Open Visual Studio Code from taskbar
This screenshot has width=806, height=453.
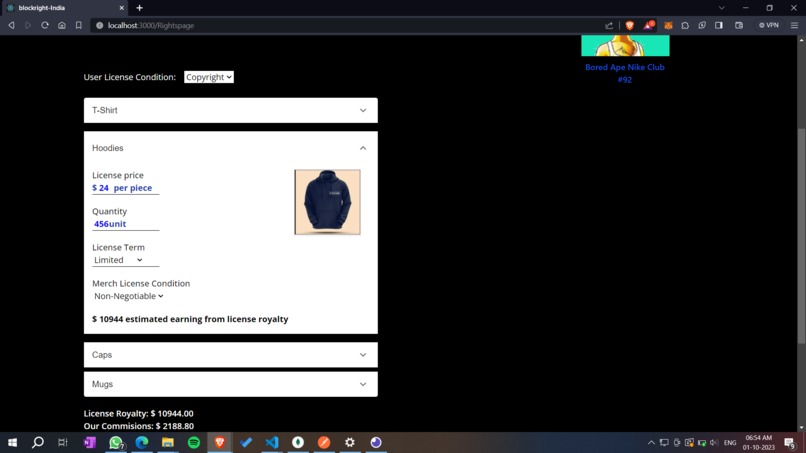tap(272, 442)
